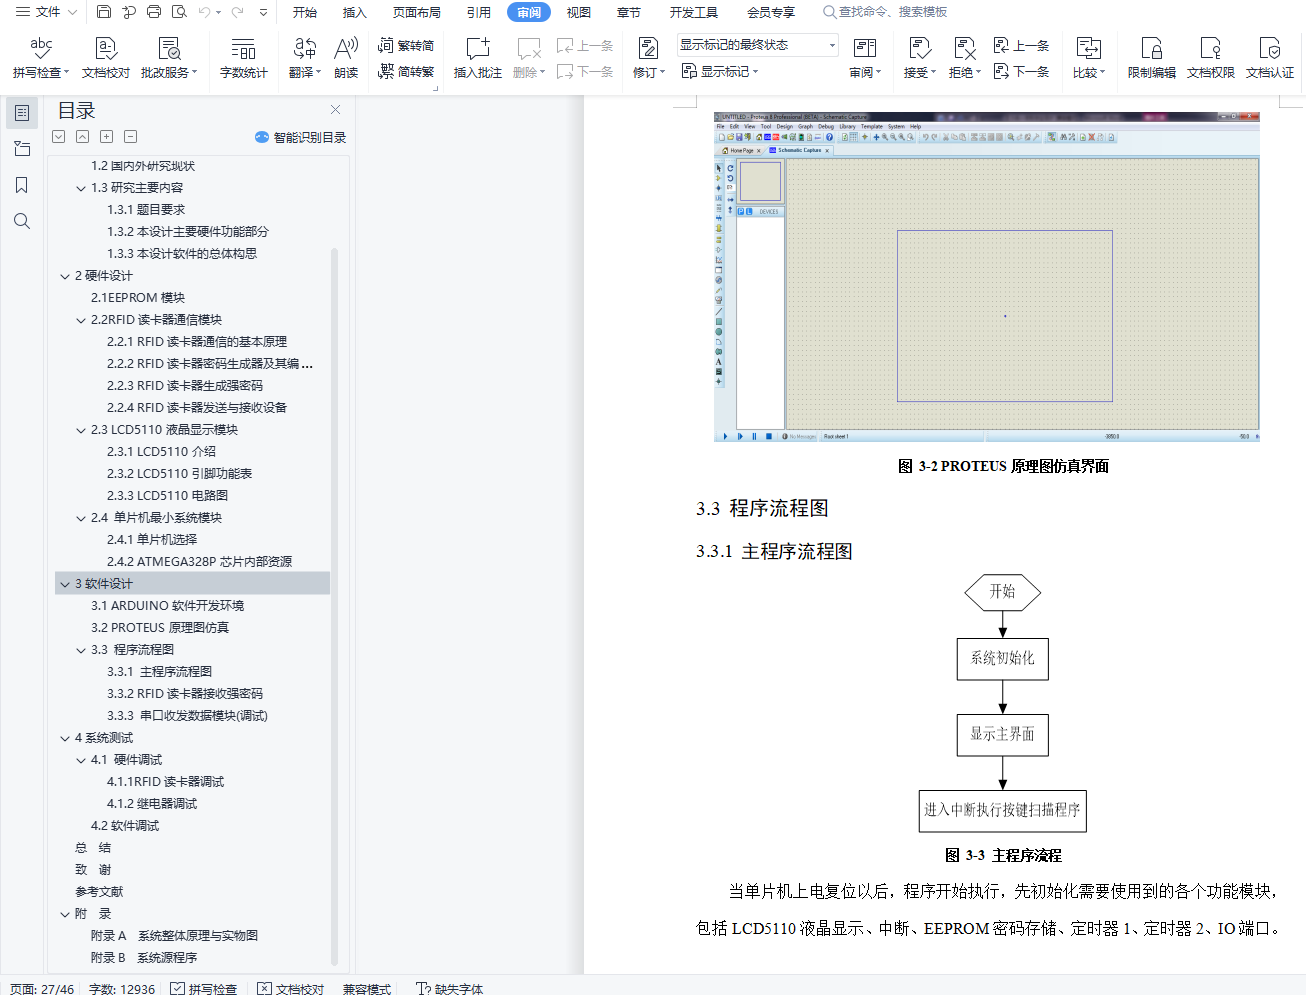Viewport: 1306px width, 995px height.
Task: Go to previous revision (上一条) beside reject
Action: (x=1021, y=45)
